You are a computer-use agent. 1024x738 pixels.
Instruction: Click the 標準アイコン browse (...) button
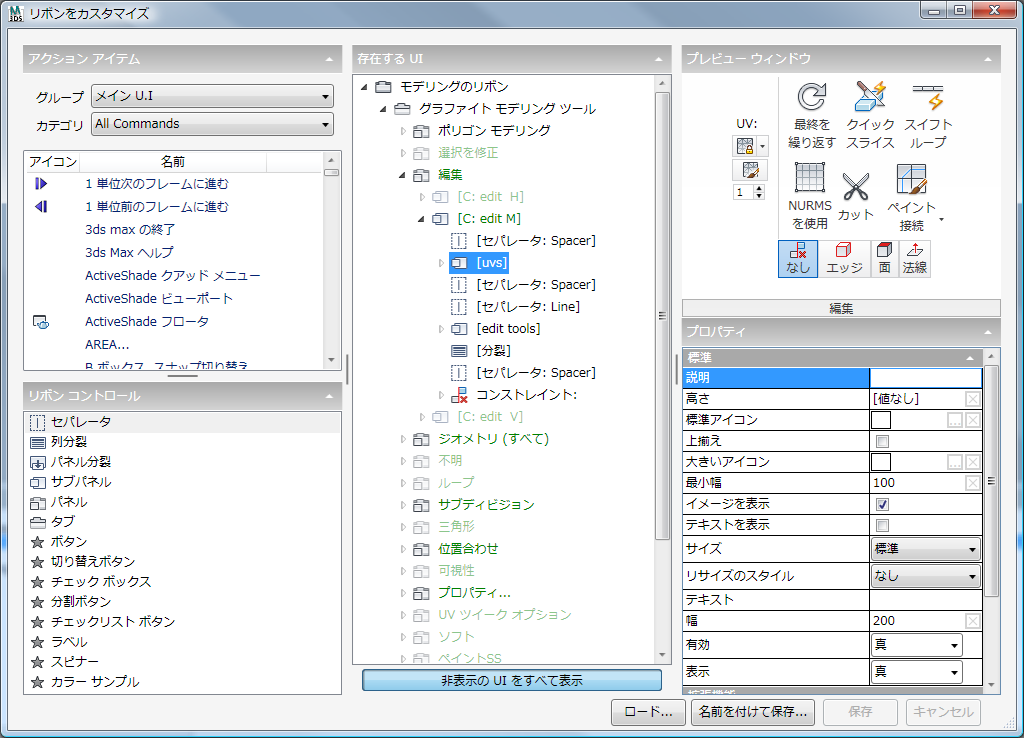tap(955, 420)
